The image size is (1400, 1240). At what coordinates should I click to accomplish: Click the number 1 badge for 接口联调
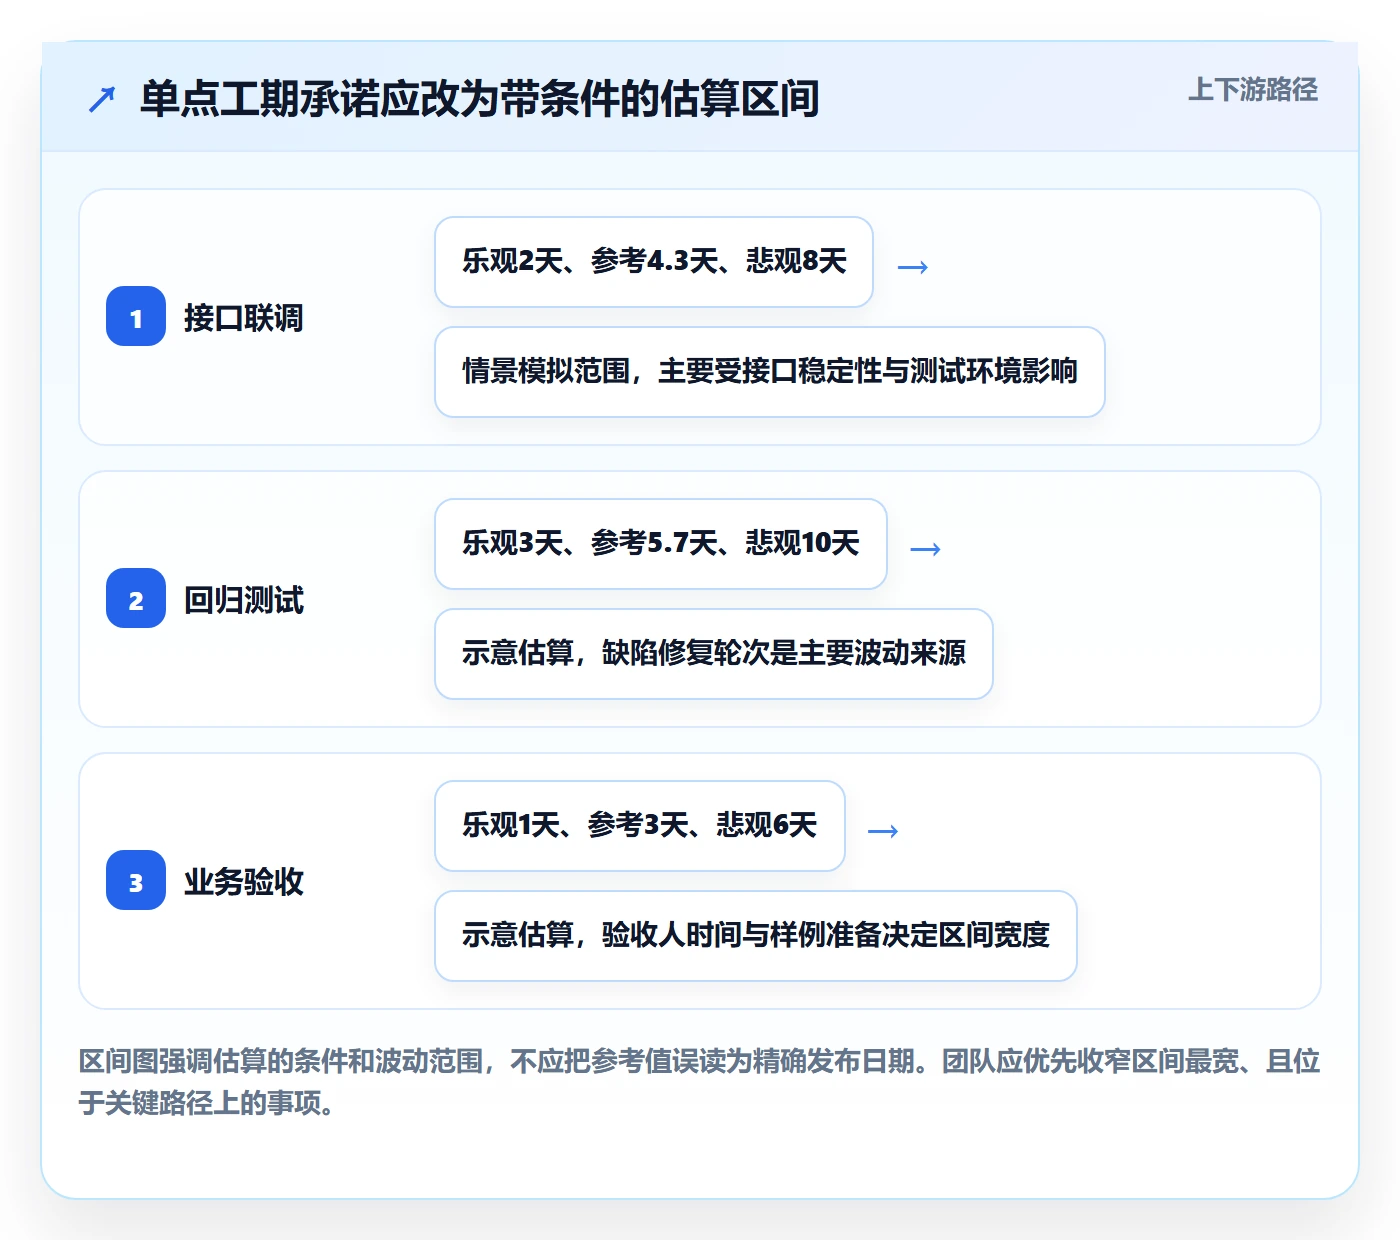(136, 316)
